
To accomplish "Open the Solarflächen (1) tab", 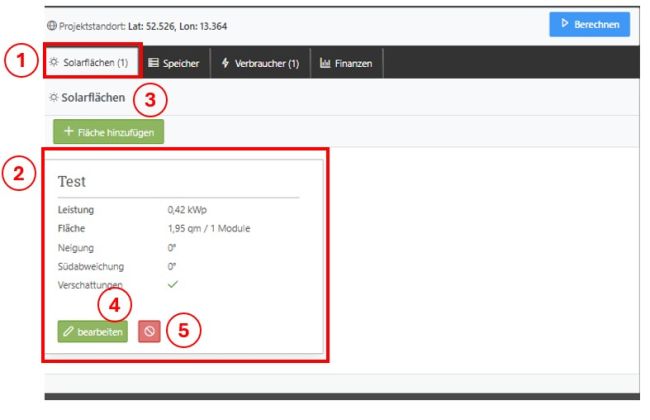I will (x=92, y=63).
